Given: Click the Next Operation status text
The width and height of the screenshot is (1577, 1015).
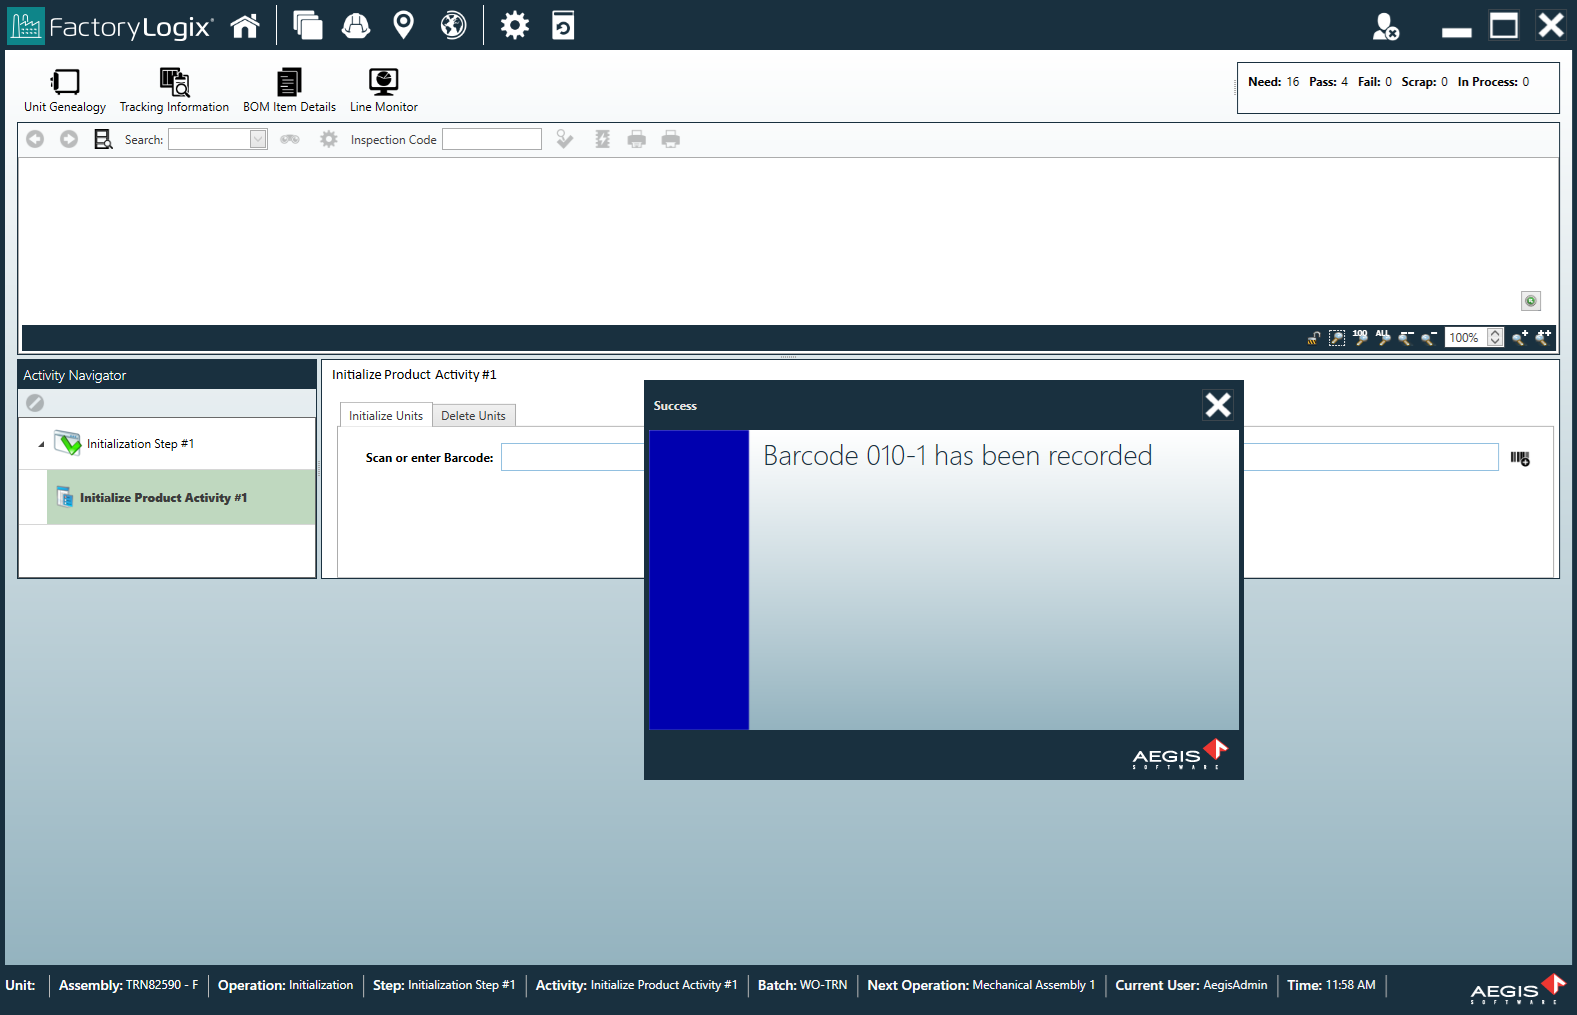Looking at the screenshot, I should pyautogui.click(x=981, y=985).
